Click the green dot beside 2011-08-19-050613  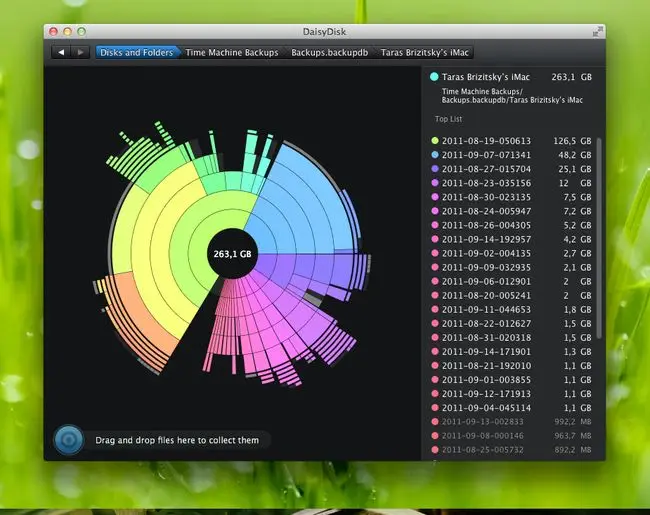(x=435, y=141)
